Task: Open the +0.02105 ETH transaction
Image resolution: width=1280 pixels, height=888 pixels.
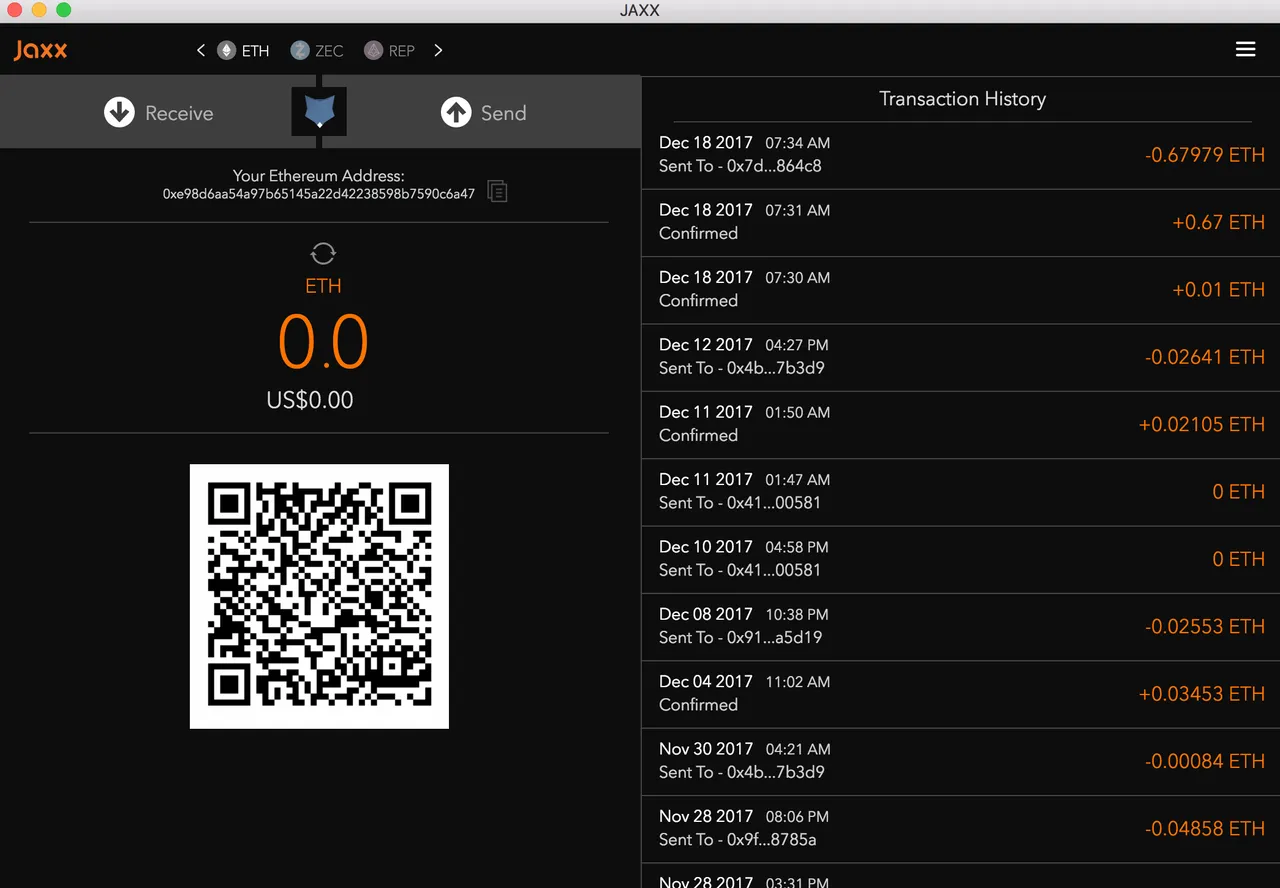Action: (961, 424)
